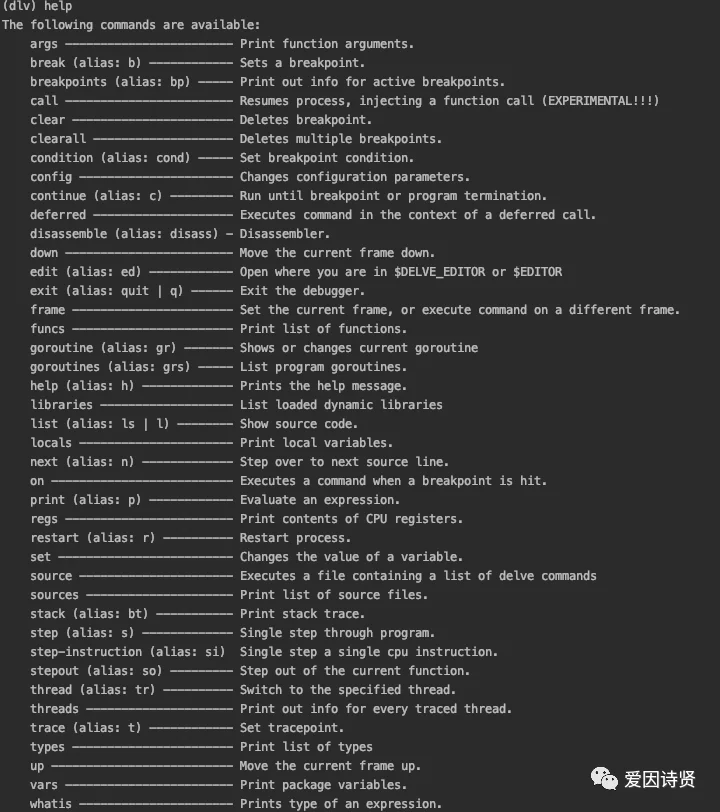Select the 'goroutines (alias: grs)' command
Screen dimensions: 720x812
(x=110, y=367)
